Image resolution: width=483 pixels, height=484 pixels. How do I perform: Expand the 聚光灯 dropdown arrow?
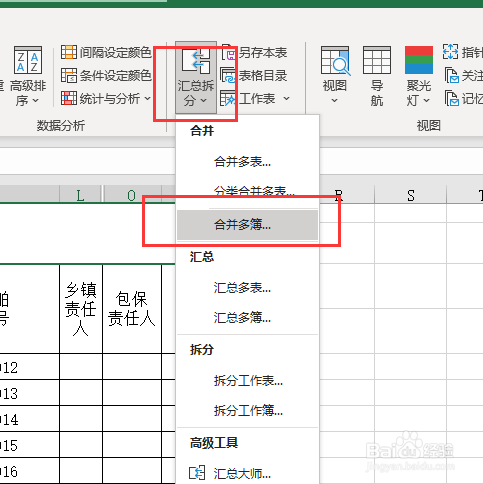coord(426,100)
